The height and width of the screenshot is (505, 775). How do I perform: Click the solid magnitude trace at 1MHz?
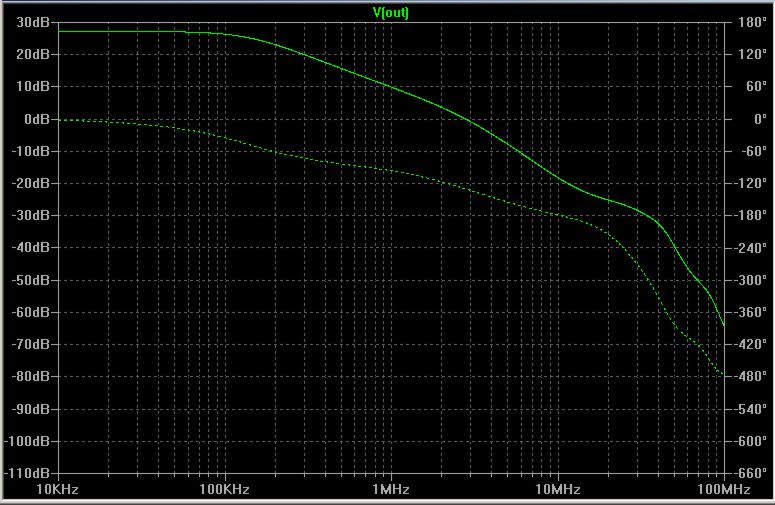[x=391, y=87]
